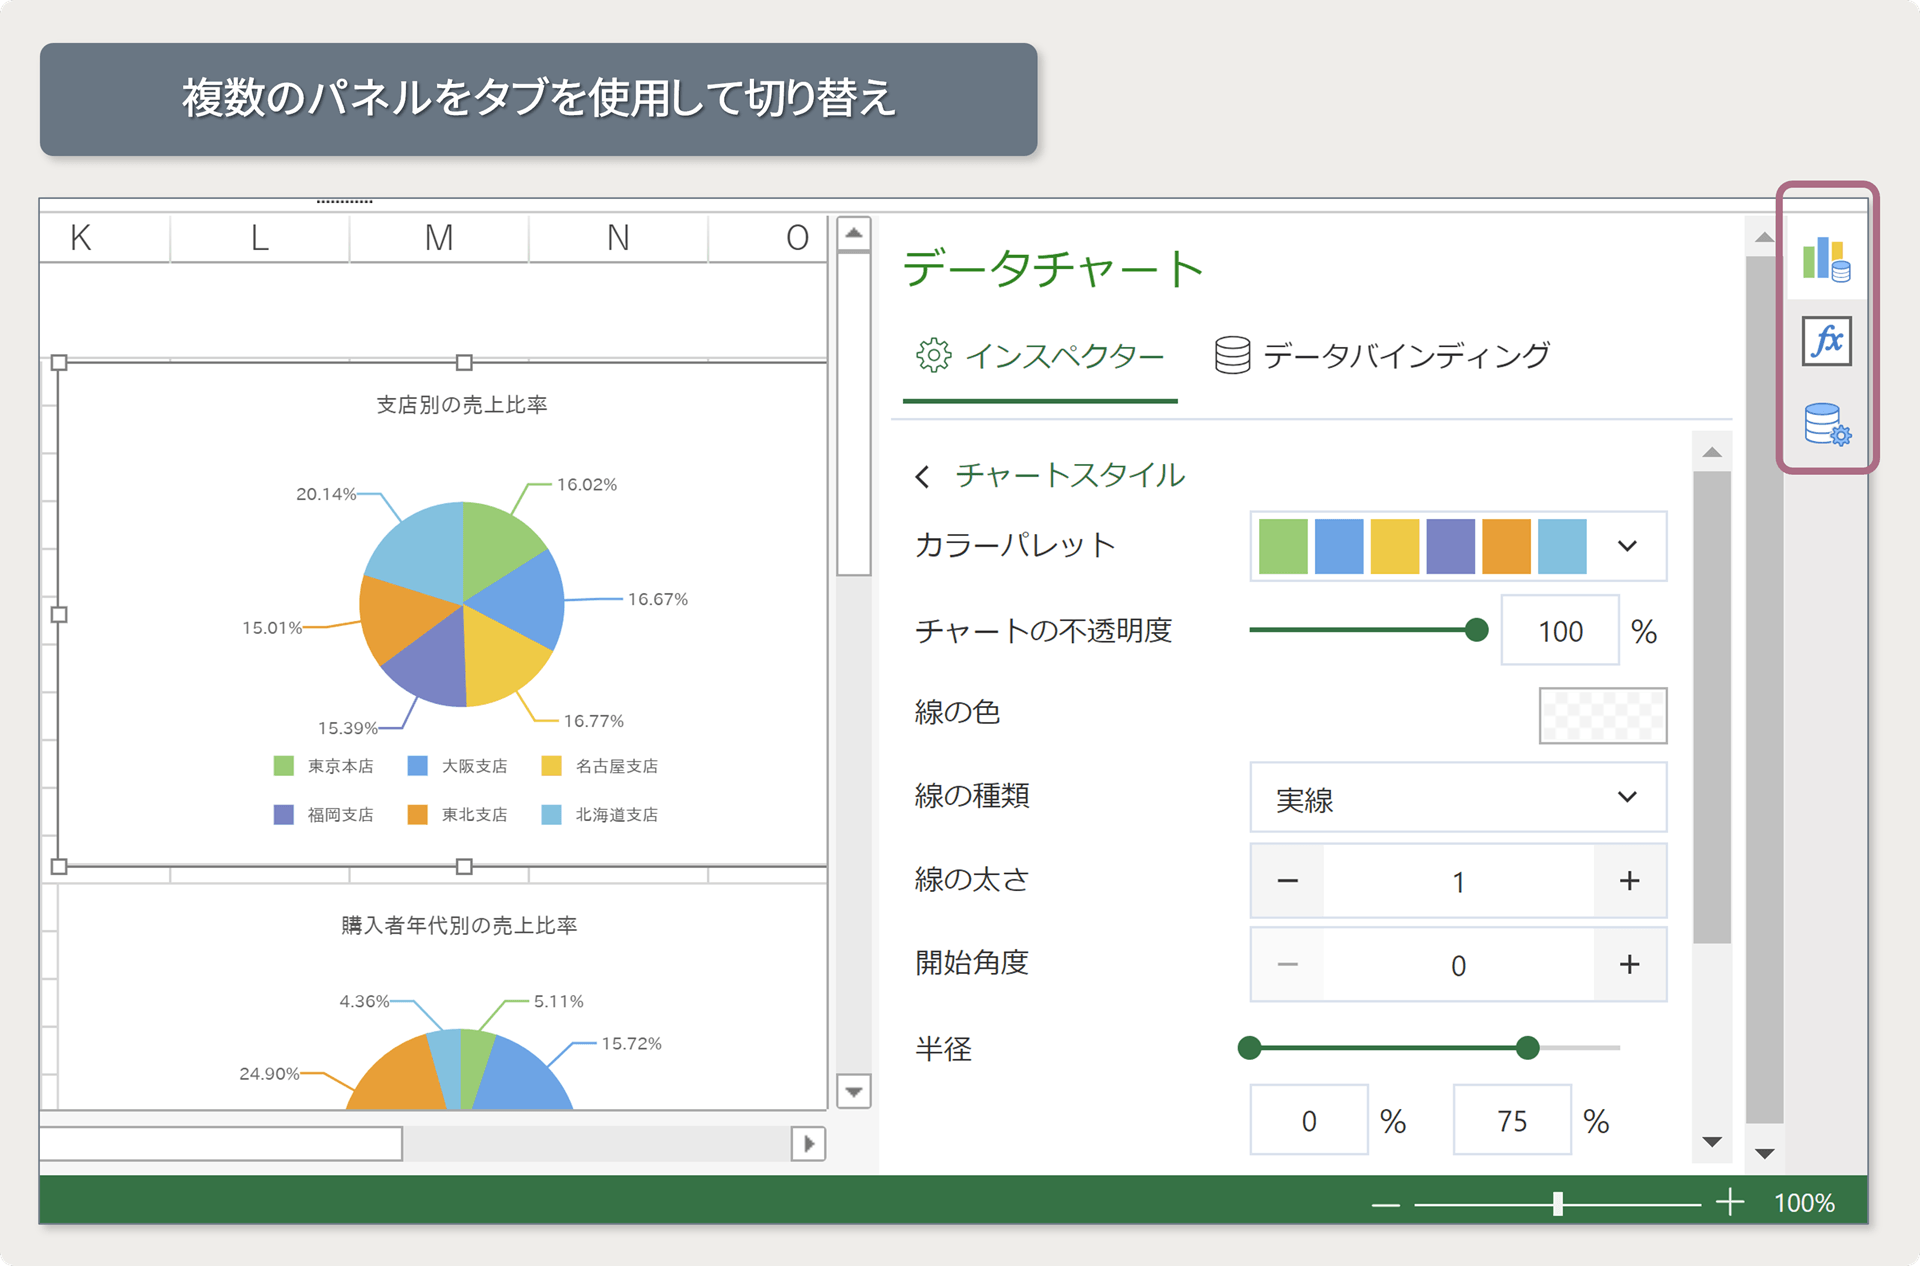Click the opacity value field showing 100
1920x1266 pixels.
[1559, 631]
